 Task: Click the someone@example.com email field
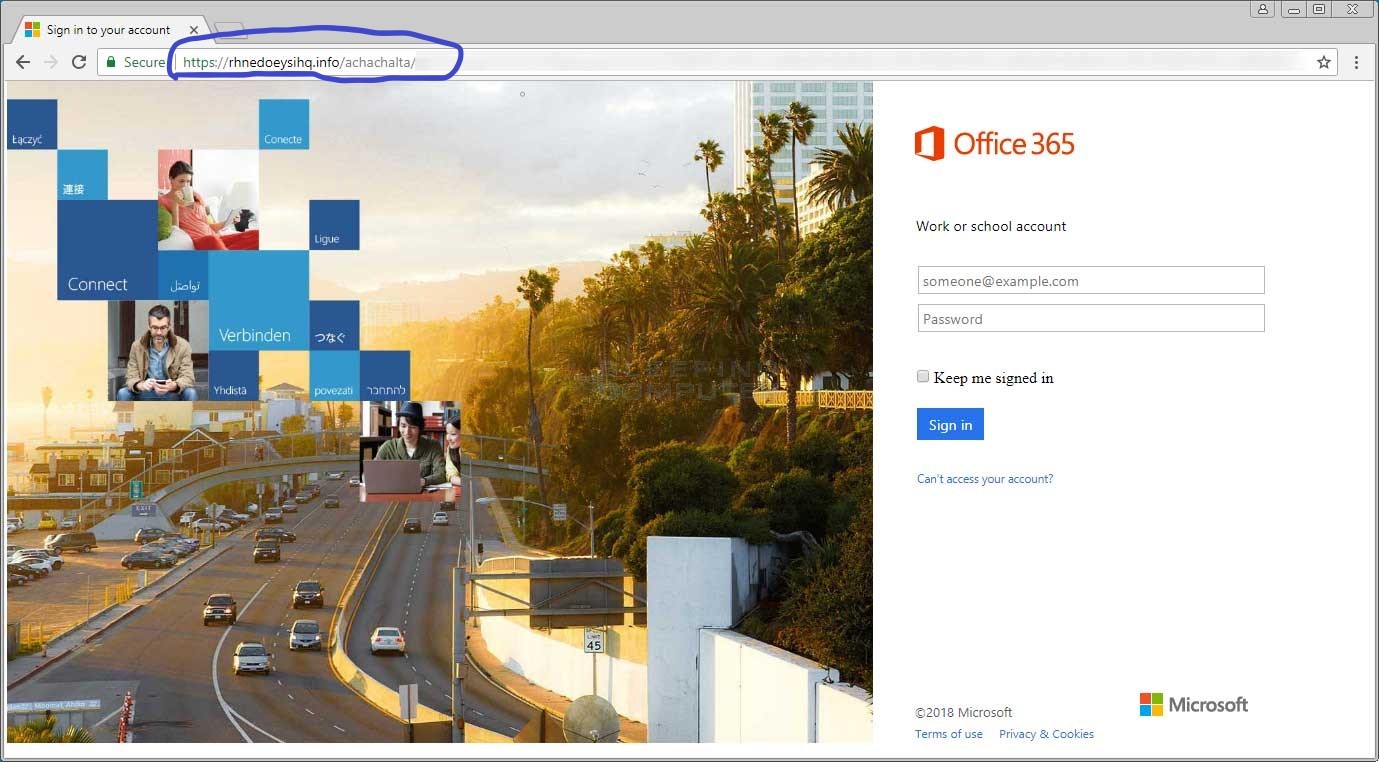1090,280
